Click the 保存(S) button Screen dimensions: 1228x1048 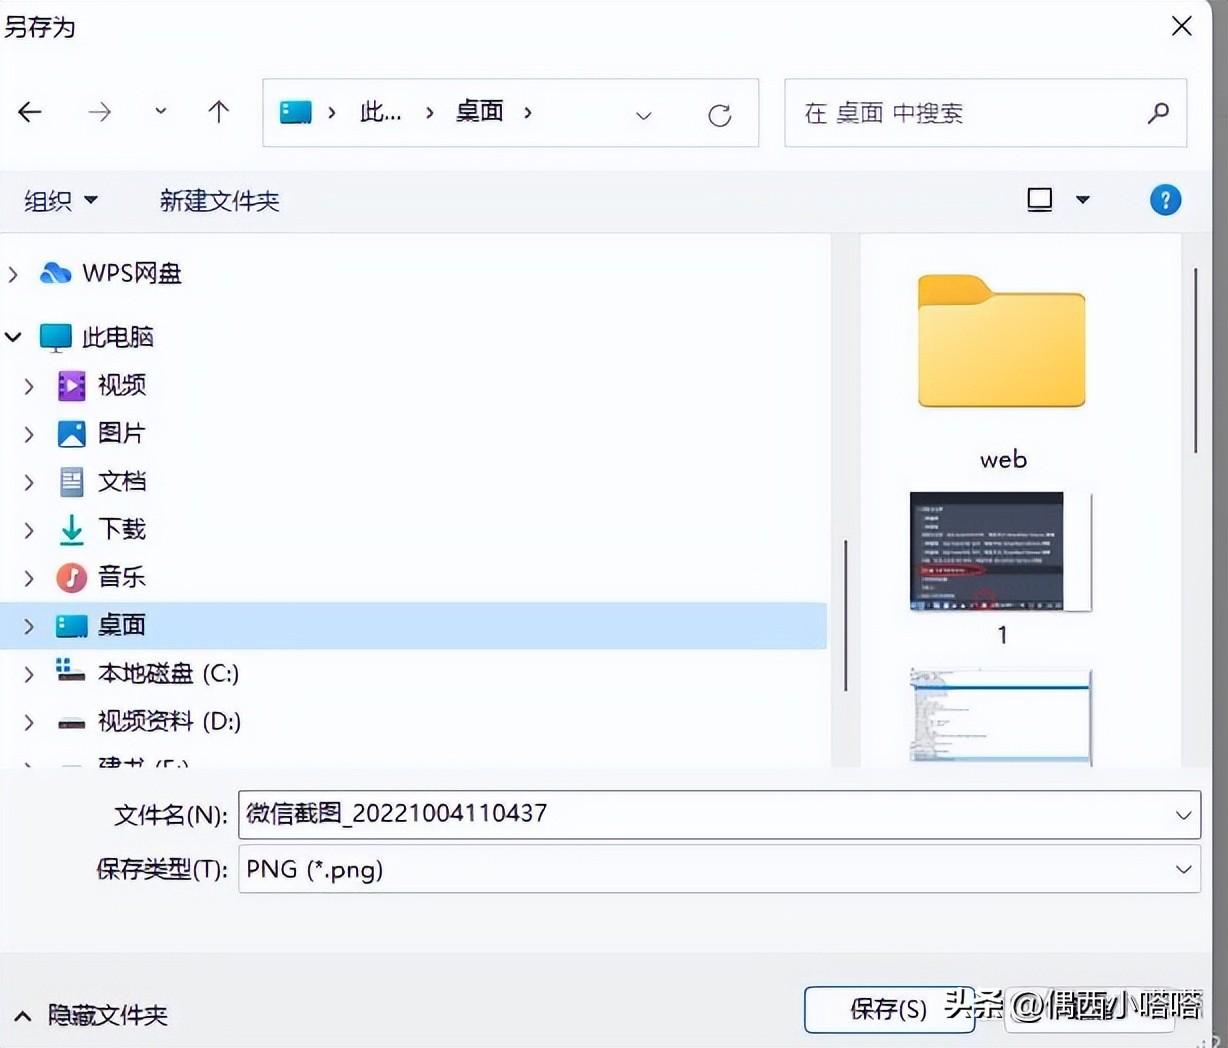click(887, 1009)
